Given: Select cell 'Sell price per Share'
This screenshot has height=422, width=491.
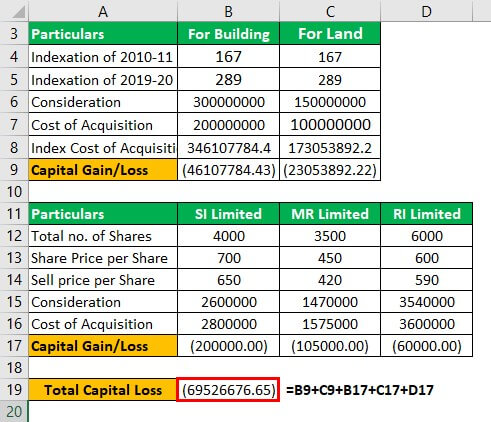Looking at the screenshot, I should click(103, 280).
